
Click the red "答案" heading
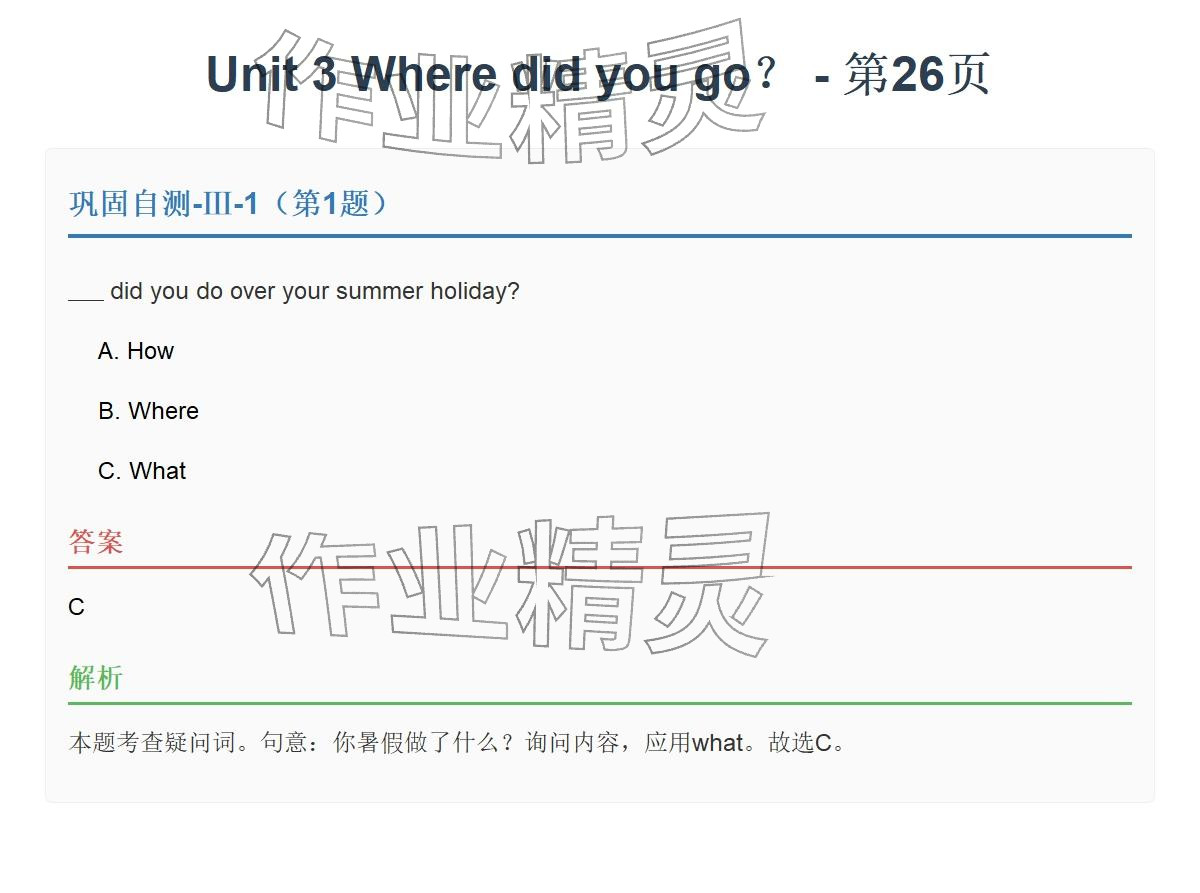click(96, 542)
